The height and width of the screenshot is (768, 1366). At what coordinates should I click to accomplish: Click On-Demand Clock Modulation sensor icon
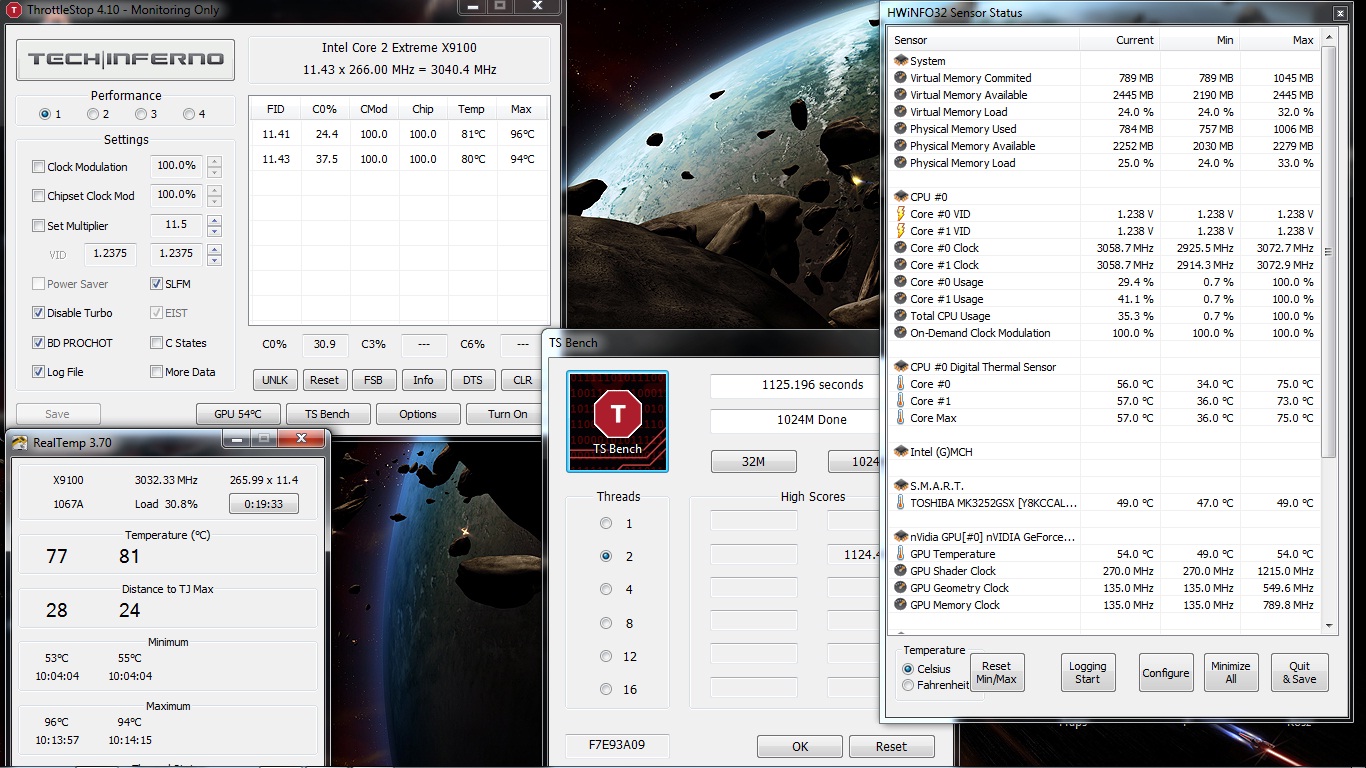[901, 333]
